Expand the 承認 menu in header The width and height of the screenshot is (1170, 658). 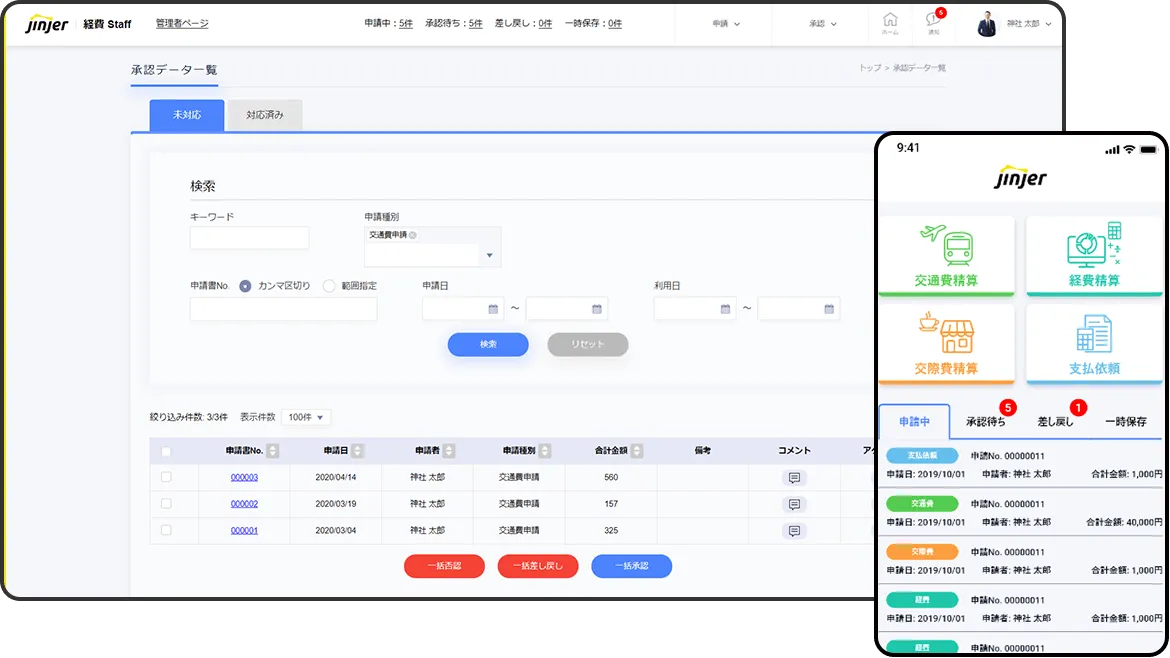(822, 24)
